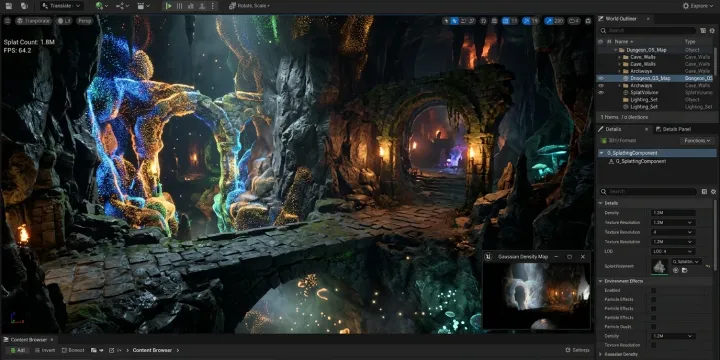
Task: Click the browse-to-asset icon under SplatAsset
Action: click(685, 270)
